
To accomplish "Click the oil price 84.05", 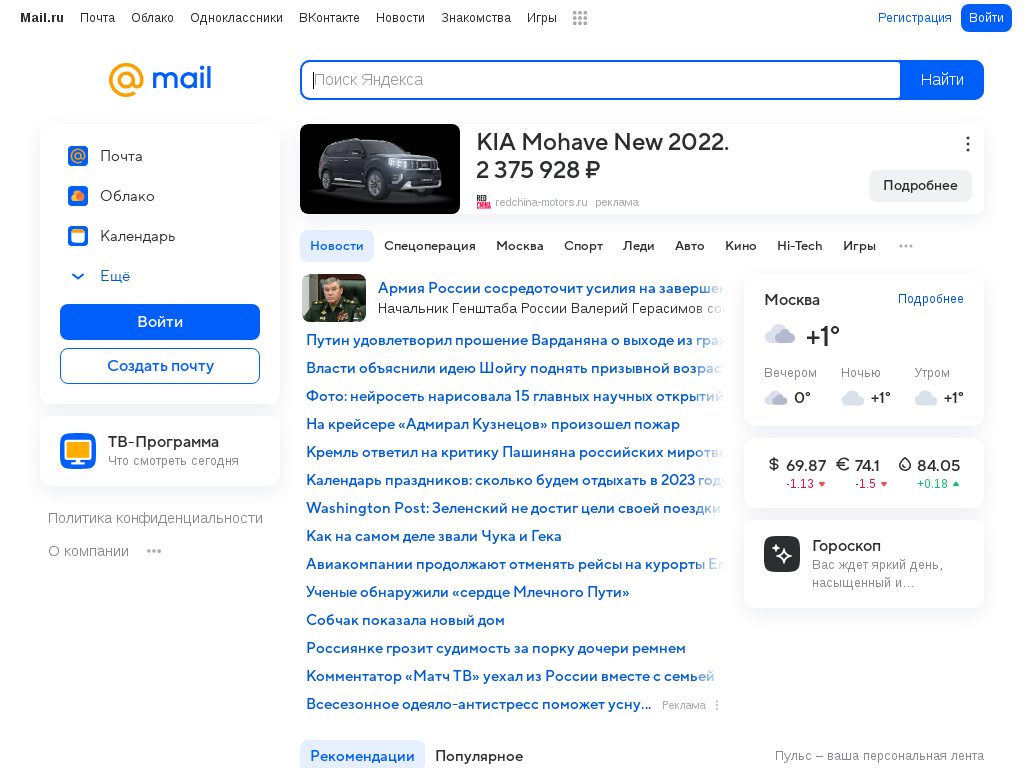I will [929, 473].
